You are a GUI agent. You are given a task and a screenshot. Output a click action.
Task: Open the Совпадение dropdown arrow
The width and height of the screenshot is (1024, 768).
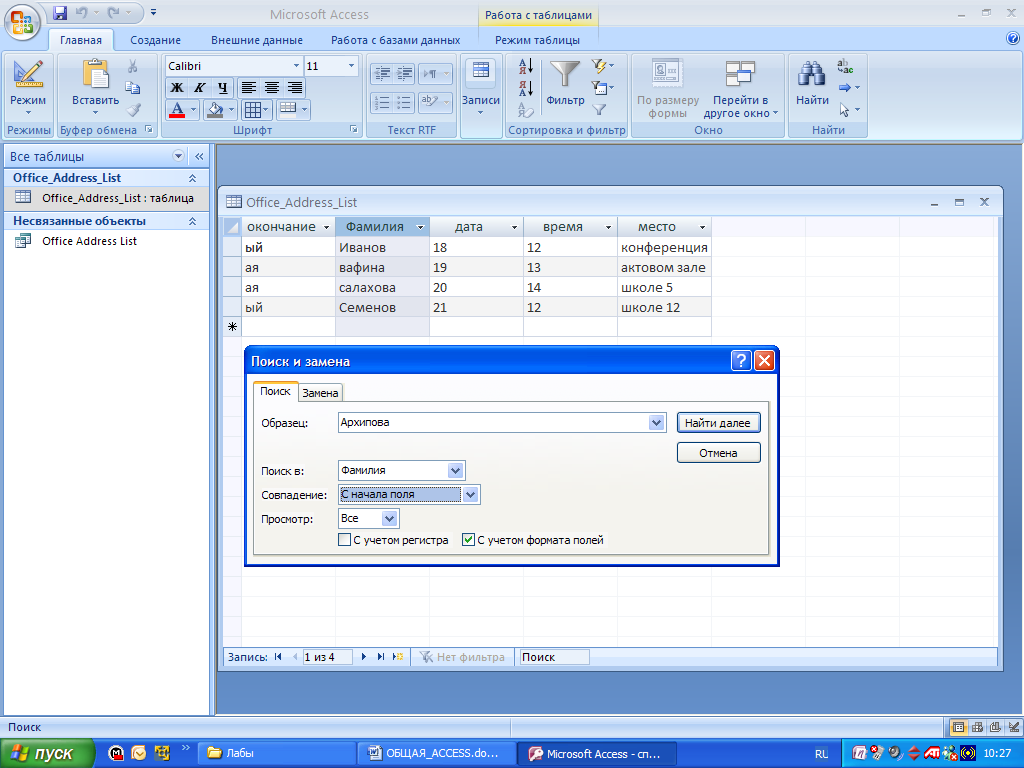(x=471, y=494)
